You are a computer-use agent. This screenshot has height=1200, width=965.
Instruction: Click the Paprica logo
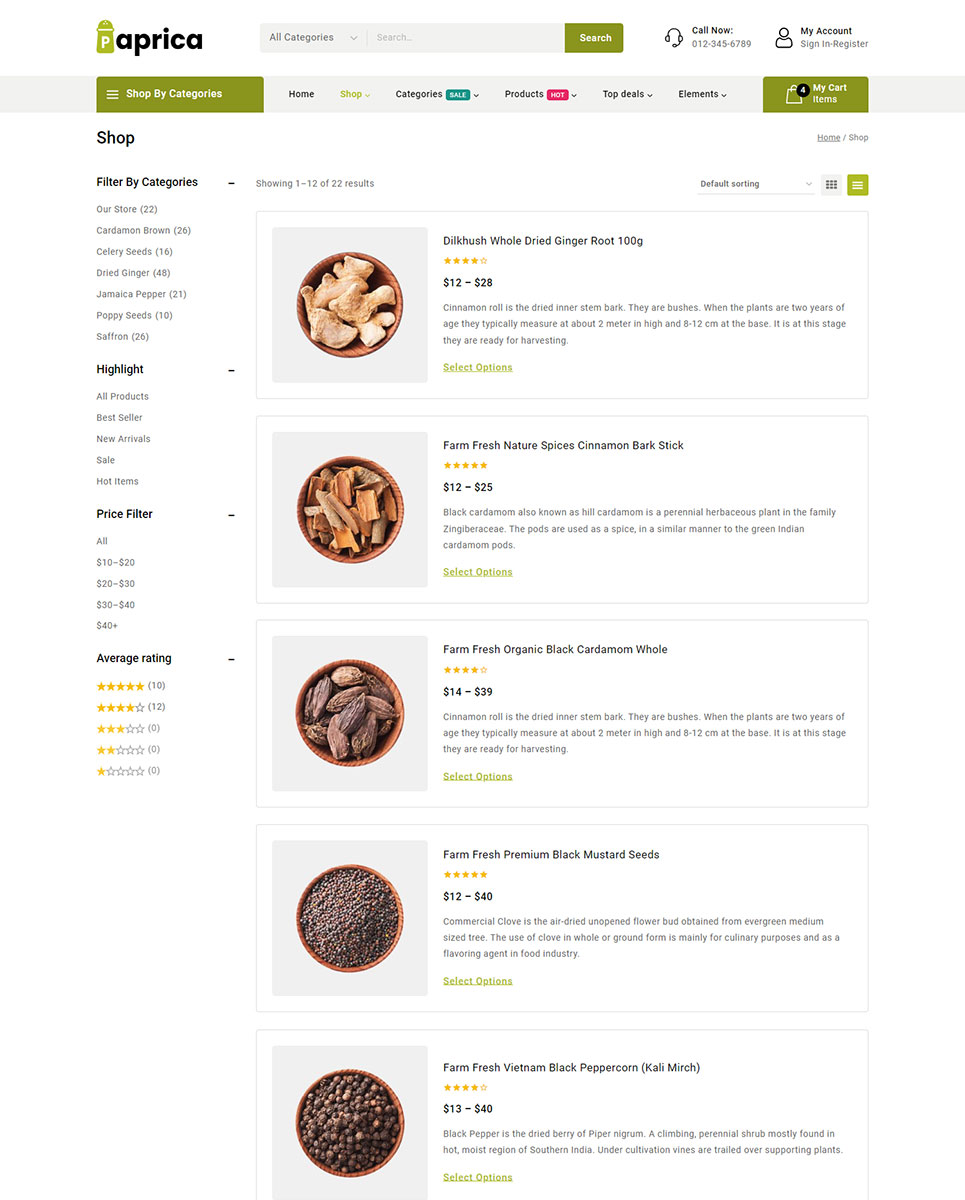point(149,38)
